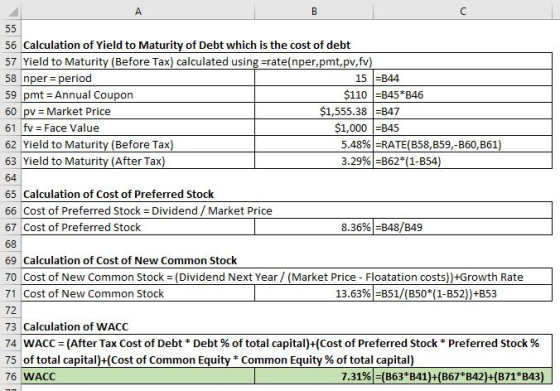
Task: Click the Floatation costs formula description row
Action: [x=287, y=277]
